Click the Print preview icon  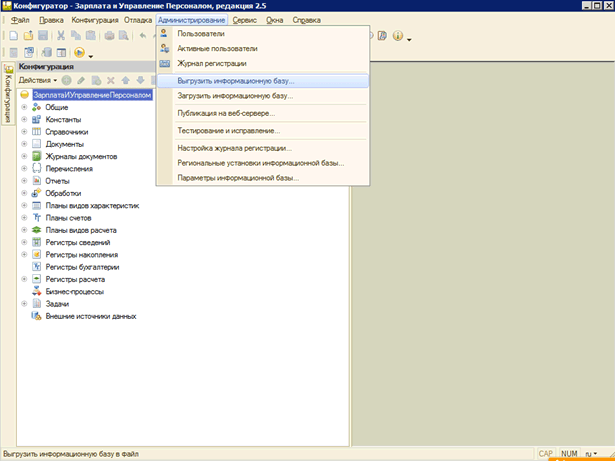[x=124, y=36]
